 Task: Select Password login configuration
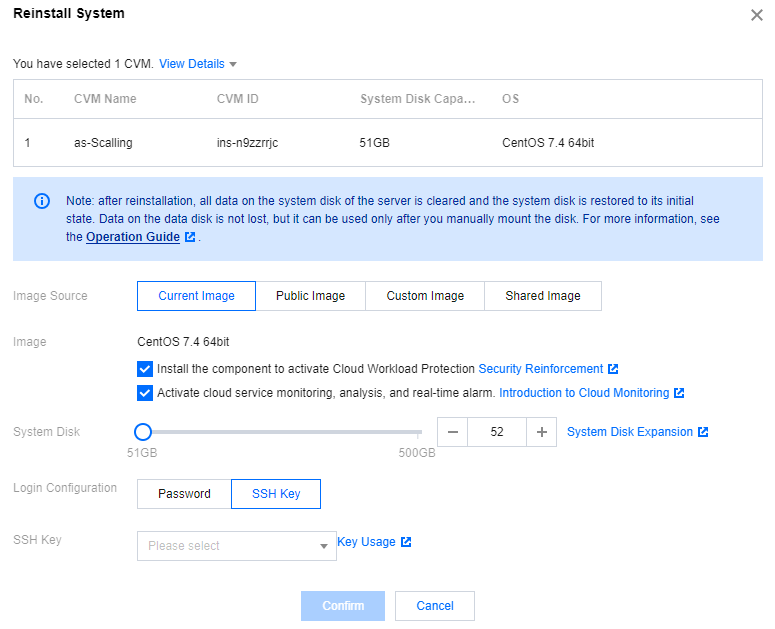(x=184, y=494)
